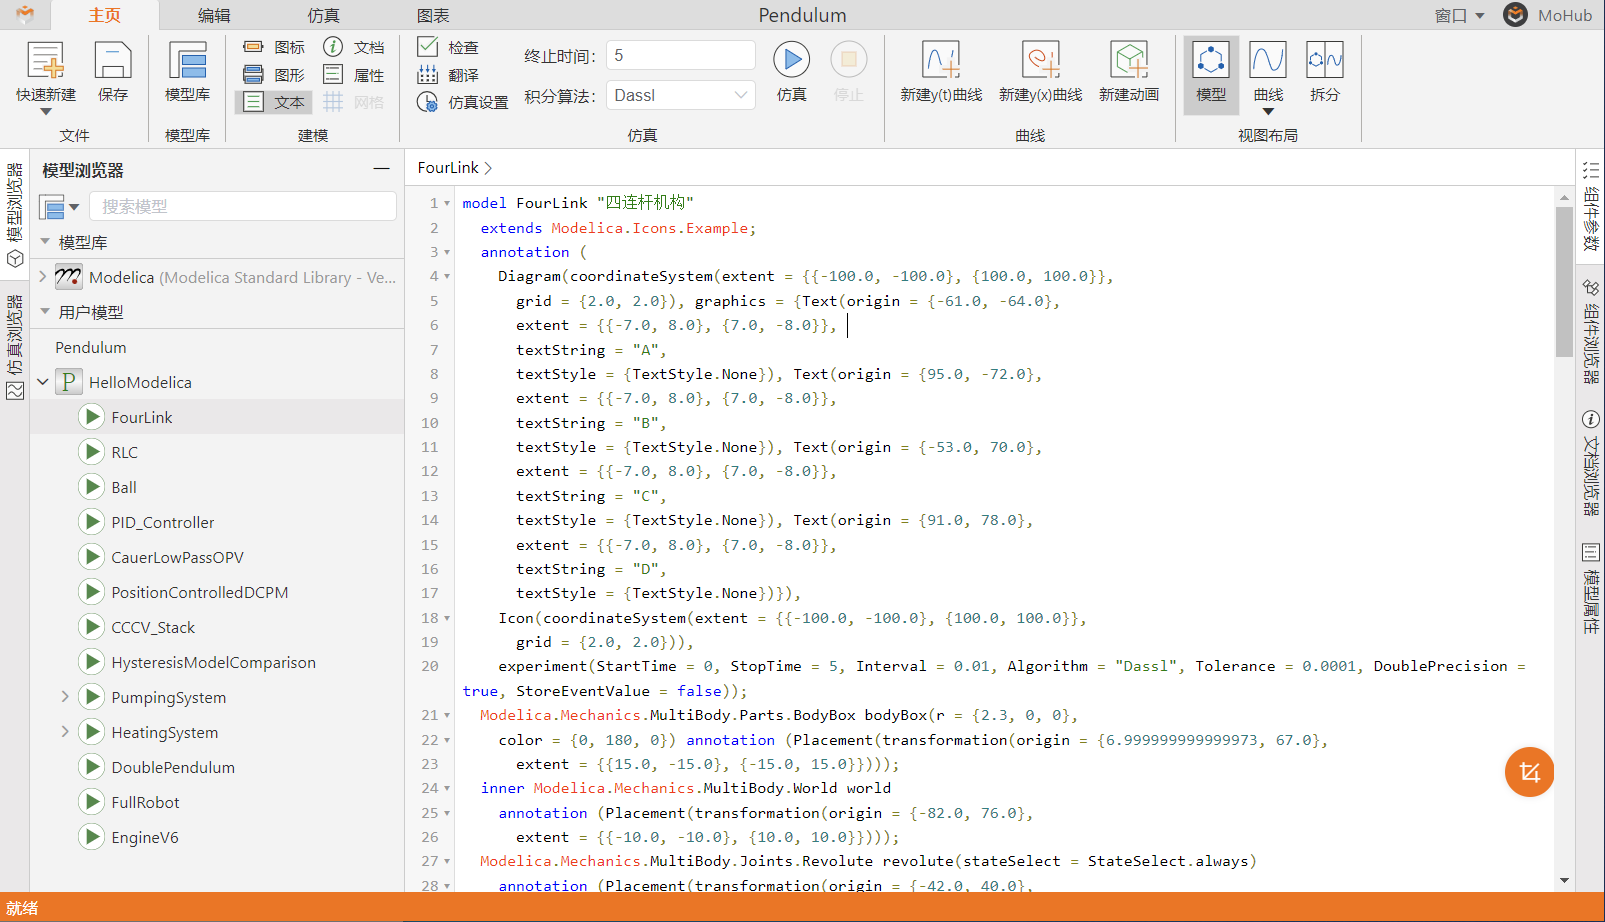The image size is (1605, 922).
Task: Click the DoublePendulum model icon
Action: 91,767
